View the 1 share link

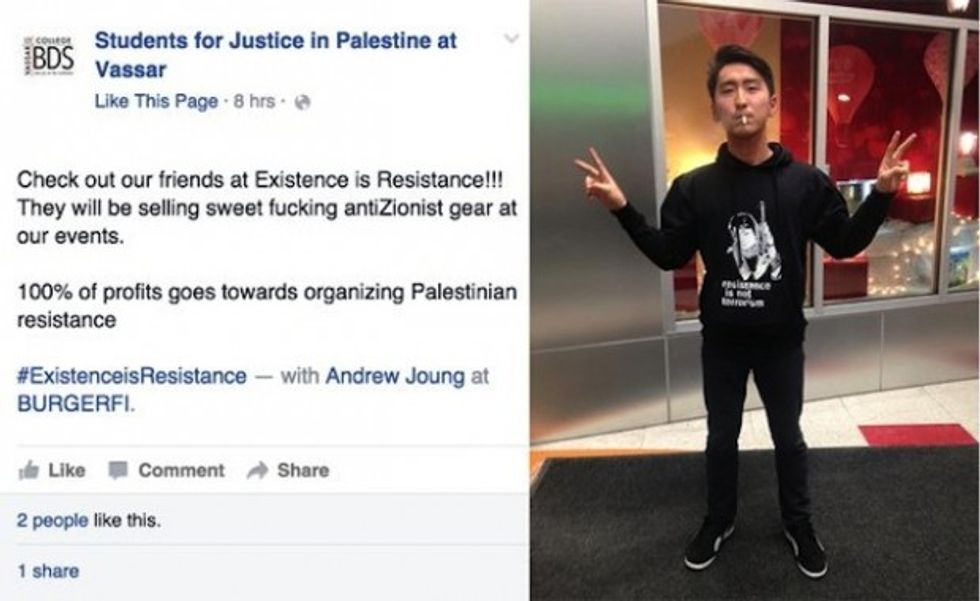[48, 571]
